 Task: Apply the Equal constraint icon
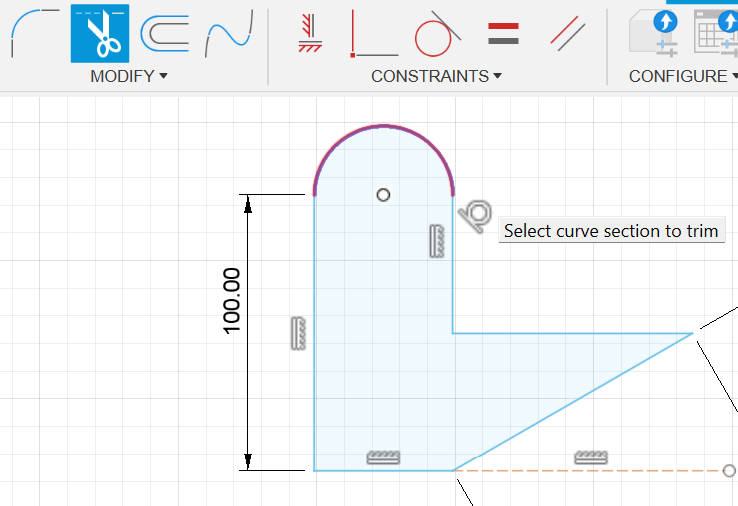[503, 34]
